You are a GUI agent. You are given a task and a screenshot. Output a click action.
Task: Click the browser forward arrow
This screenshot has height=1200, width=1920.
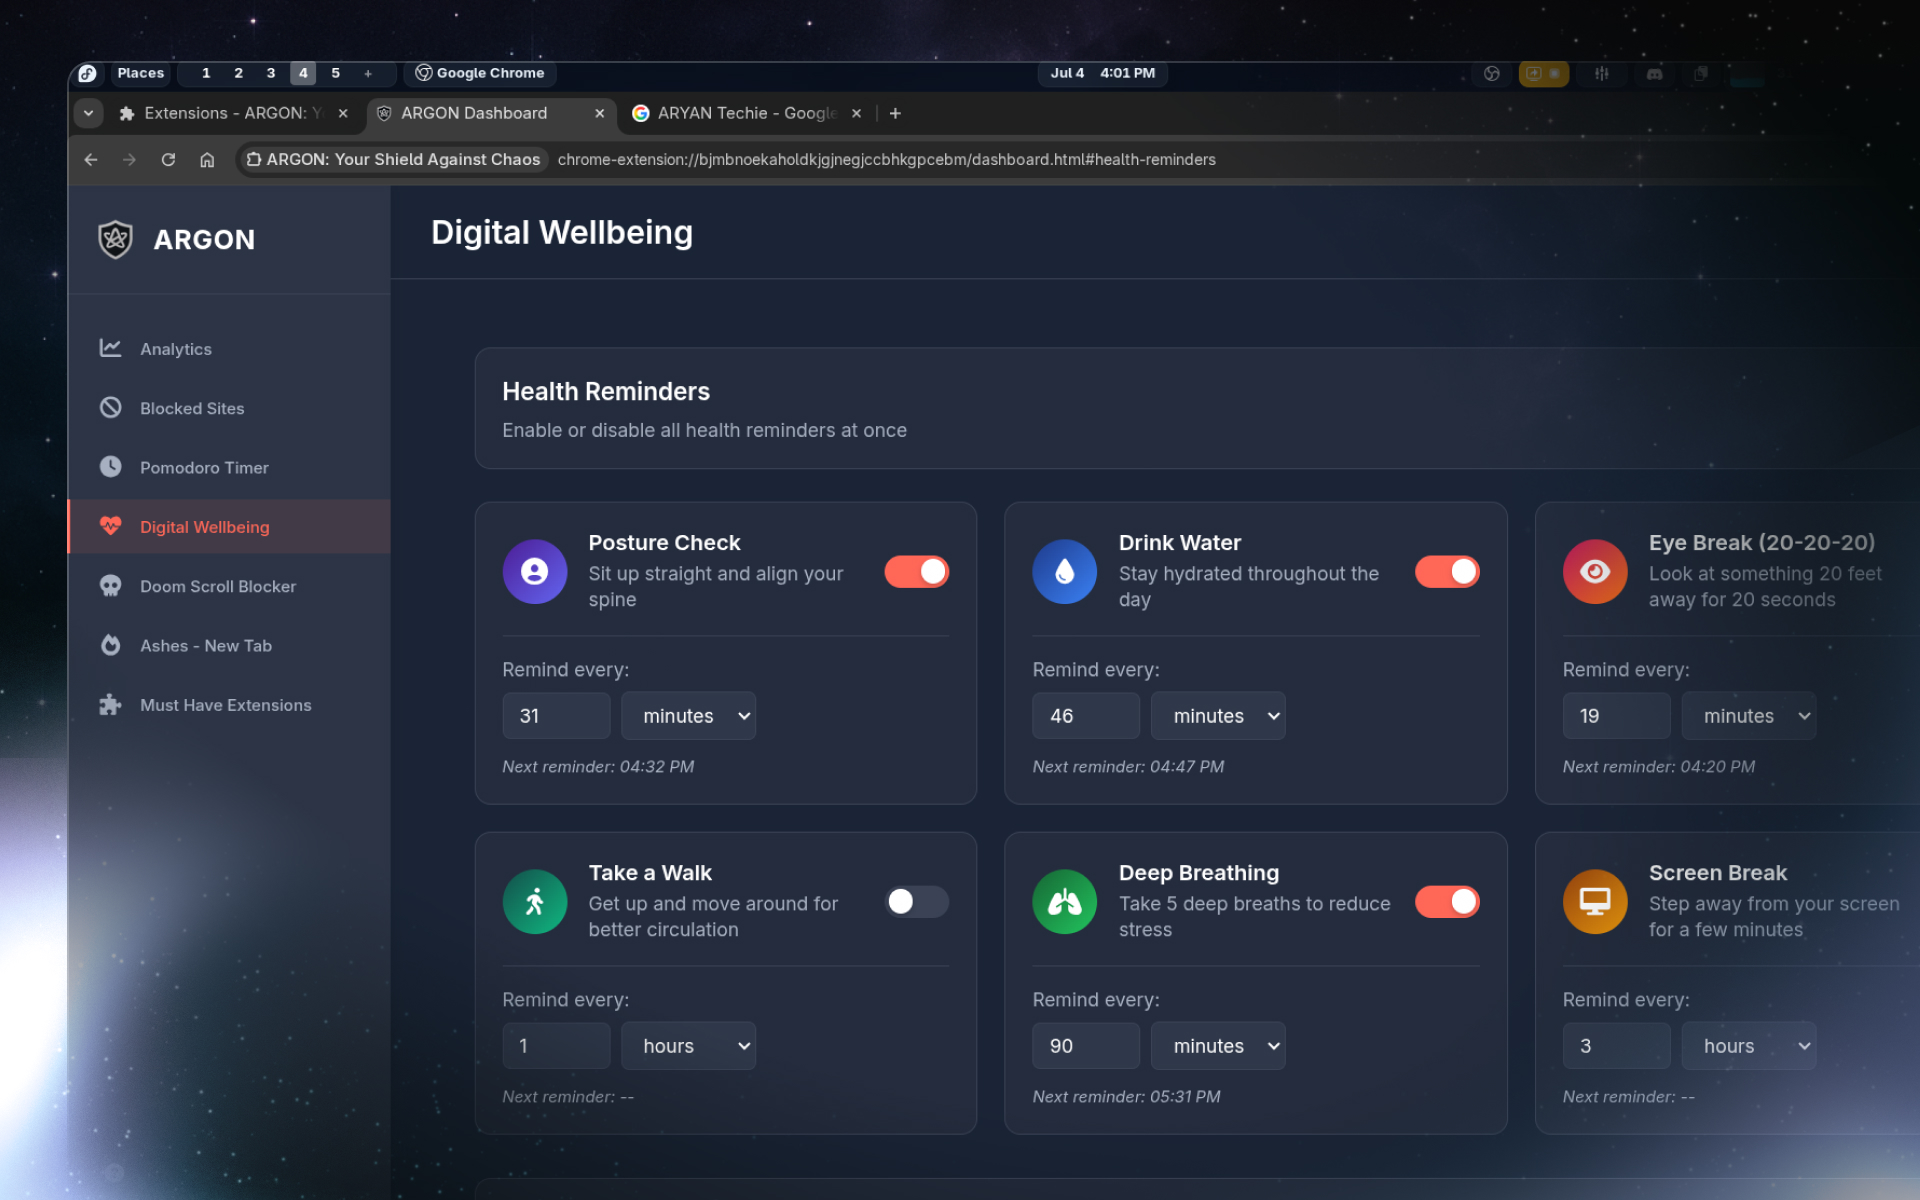click(x=129, y=159)
